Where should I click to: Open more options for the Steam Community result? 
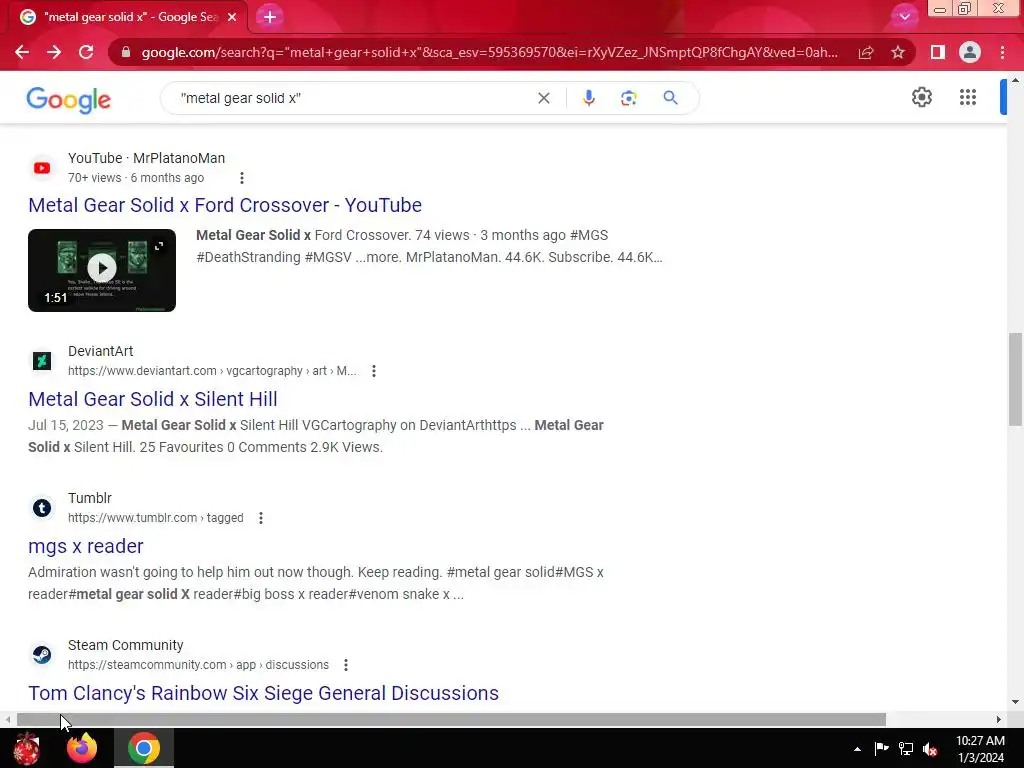pos(345,665)
